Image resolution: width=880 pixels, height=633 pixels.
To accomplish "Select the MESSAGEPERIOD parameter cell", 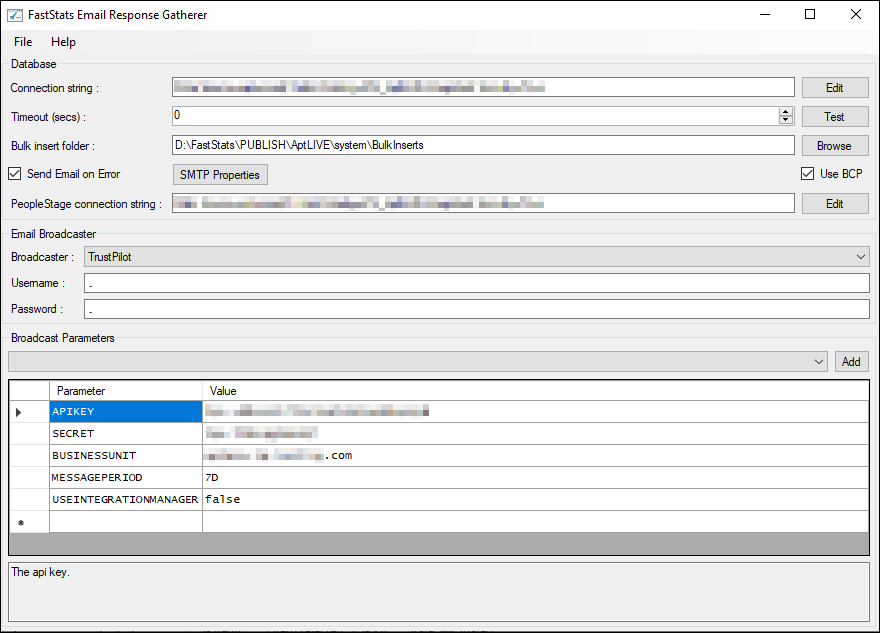I will 126,478.
